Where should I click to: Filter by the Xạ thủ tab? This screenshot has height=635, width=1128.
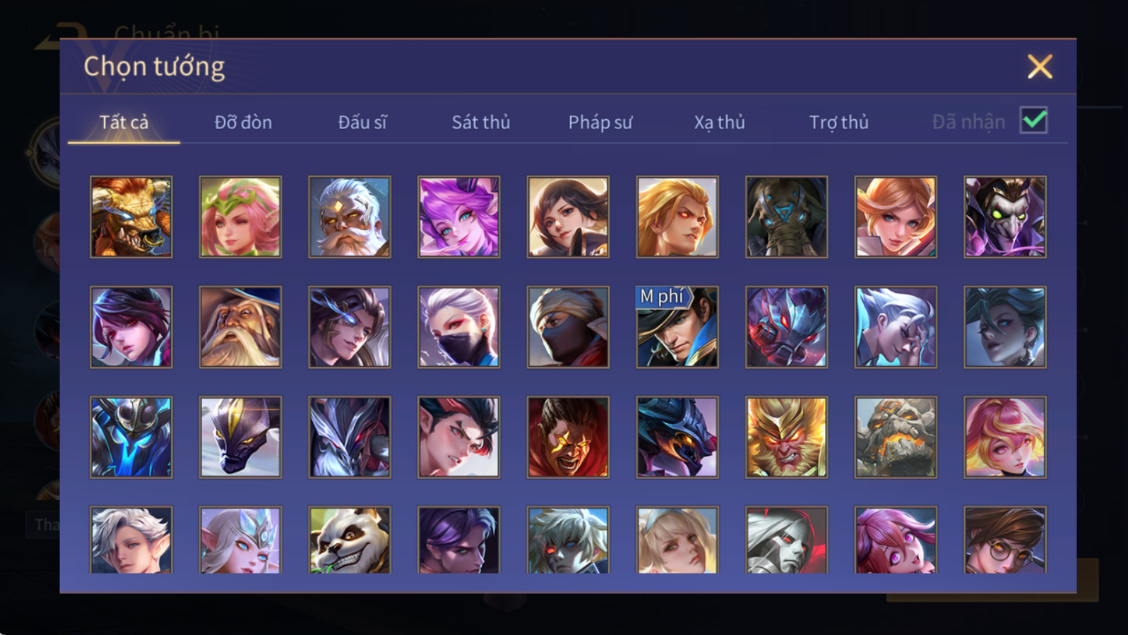(x=719, y=122)
